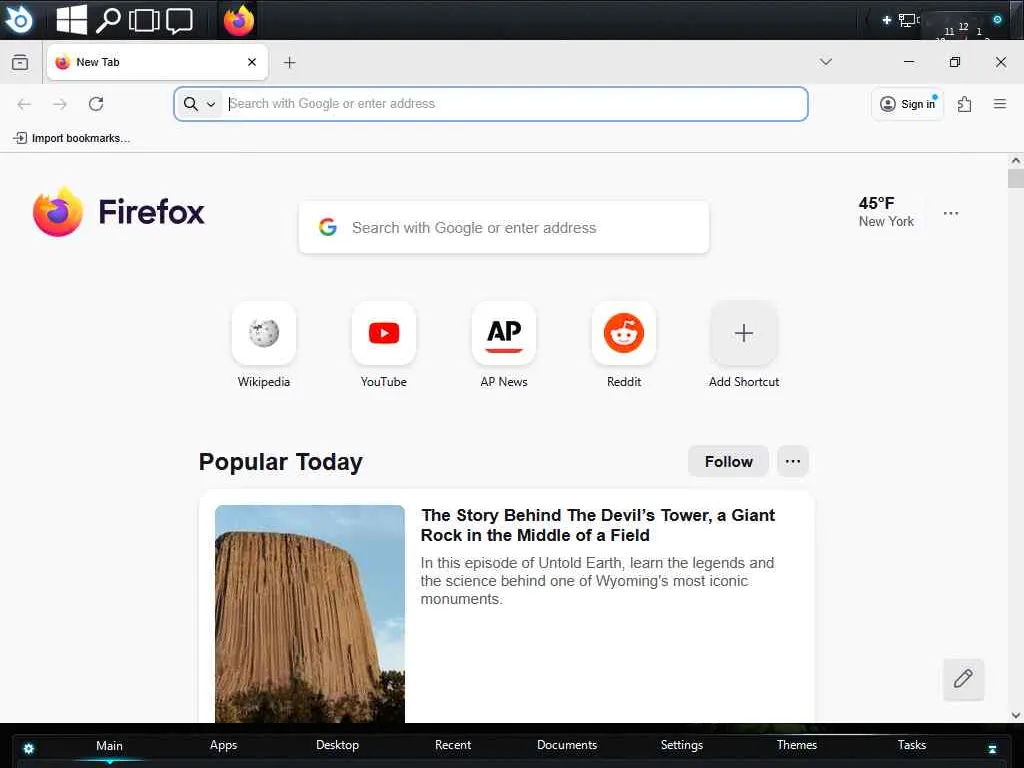Open the 45°F New York weather widget
The width and height of the screenshot is (1024, 768).
coord(886,212)
